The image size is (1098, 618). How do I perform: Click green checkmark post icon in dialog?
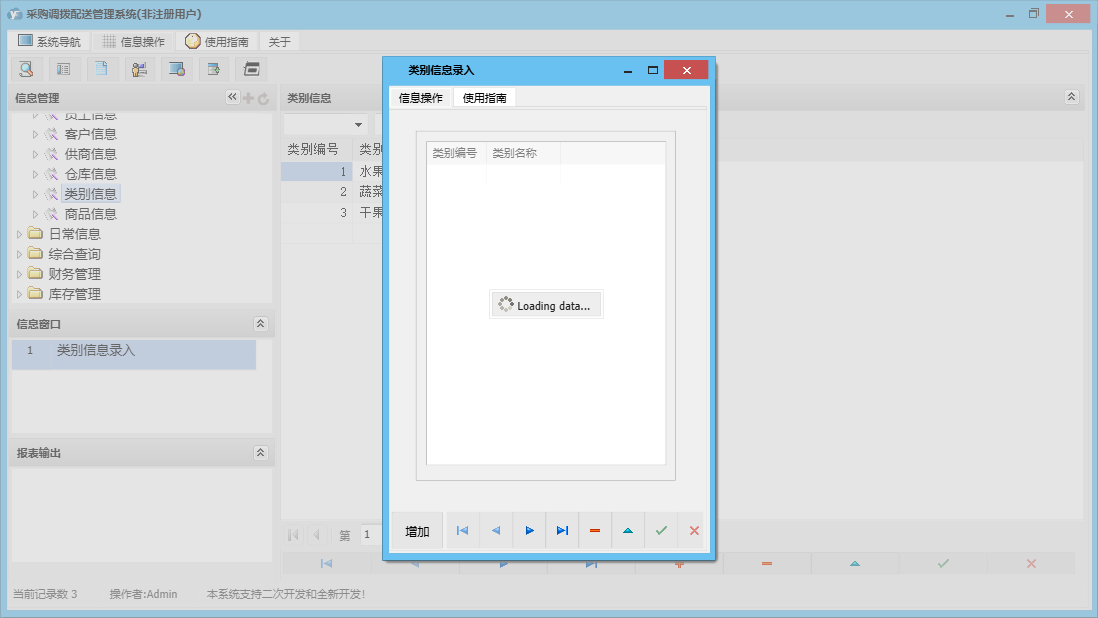(x=661, y=531)
